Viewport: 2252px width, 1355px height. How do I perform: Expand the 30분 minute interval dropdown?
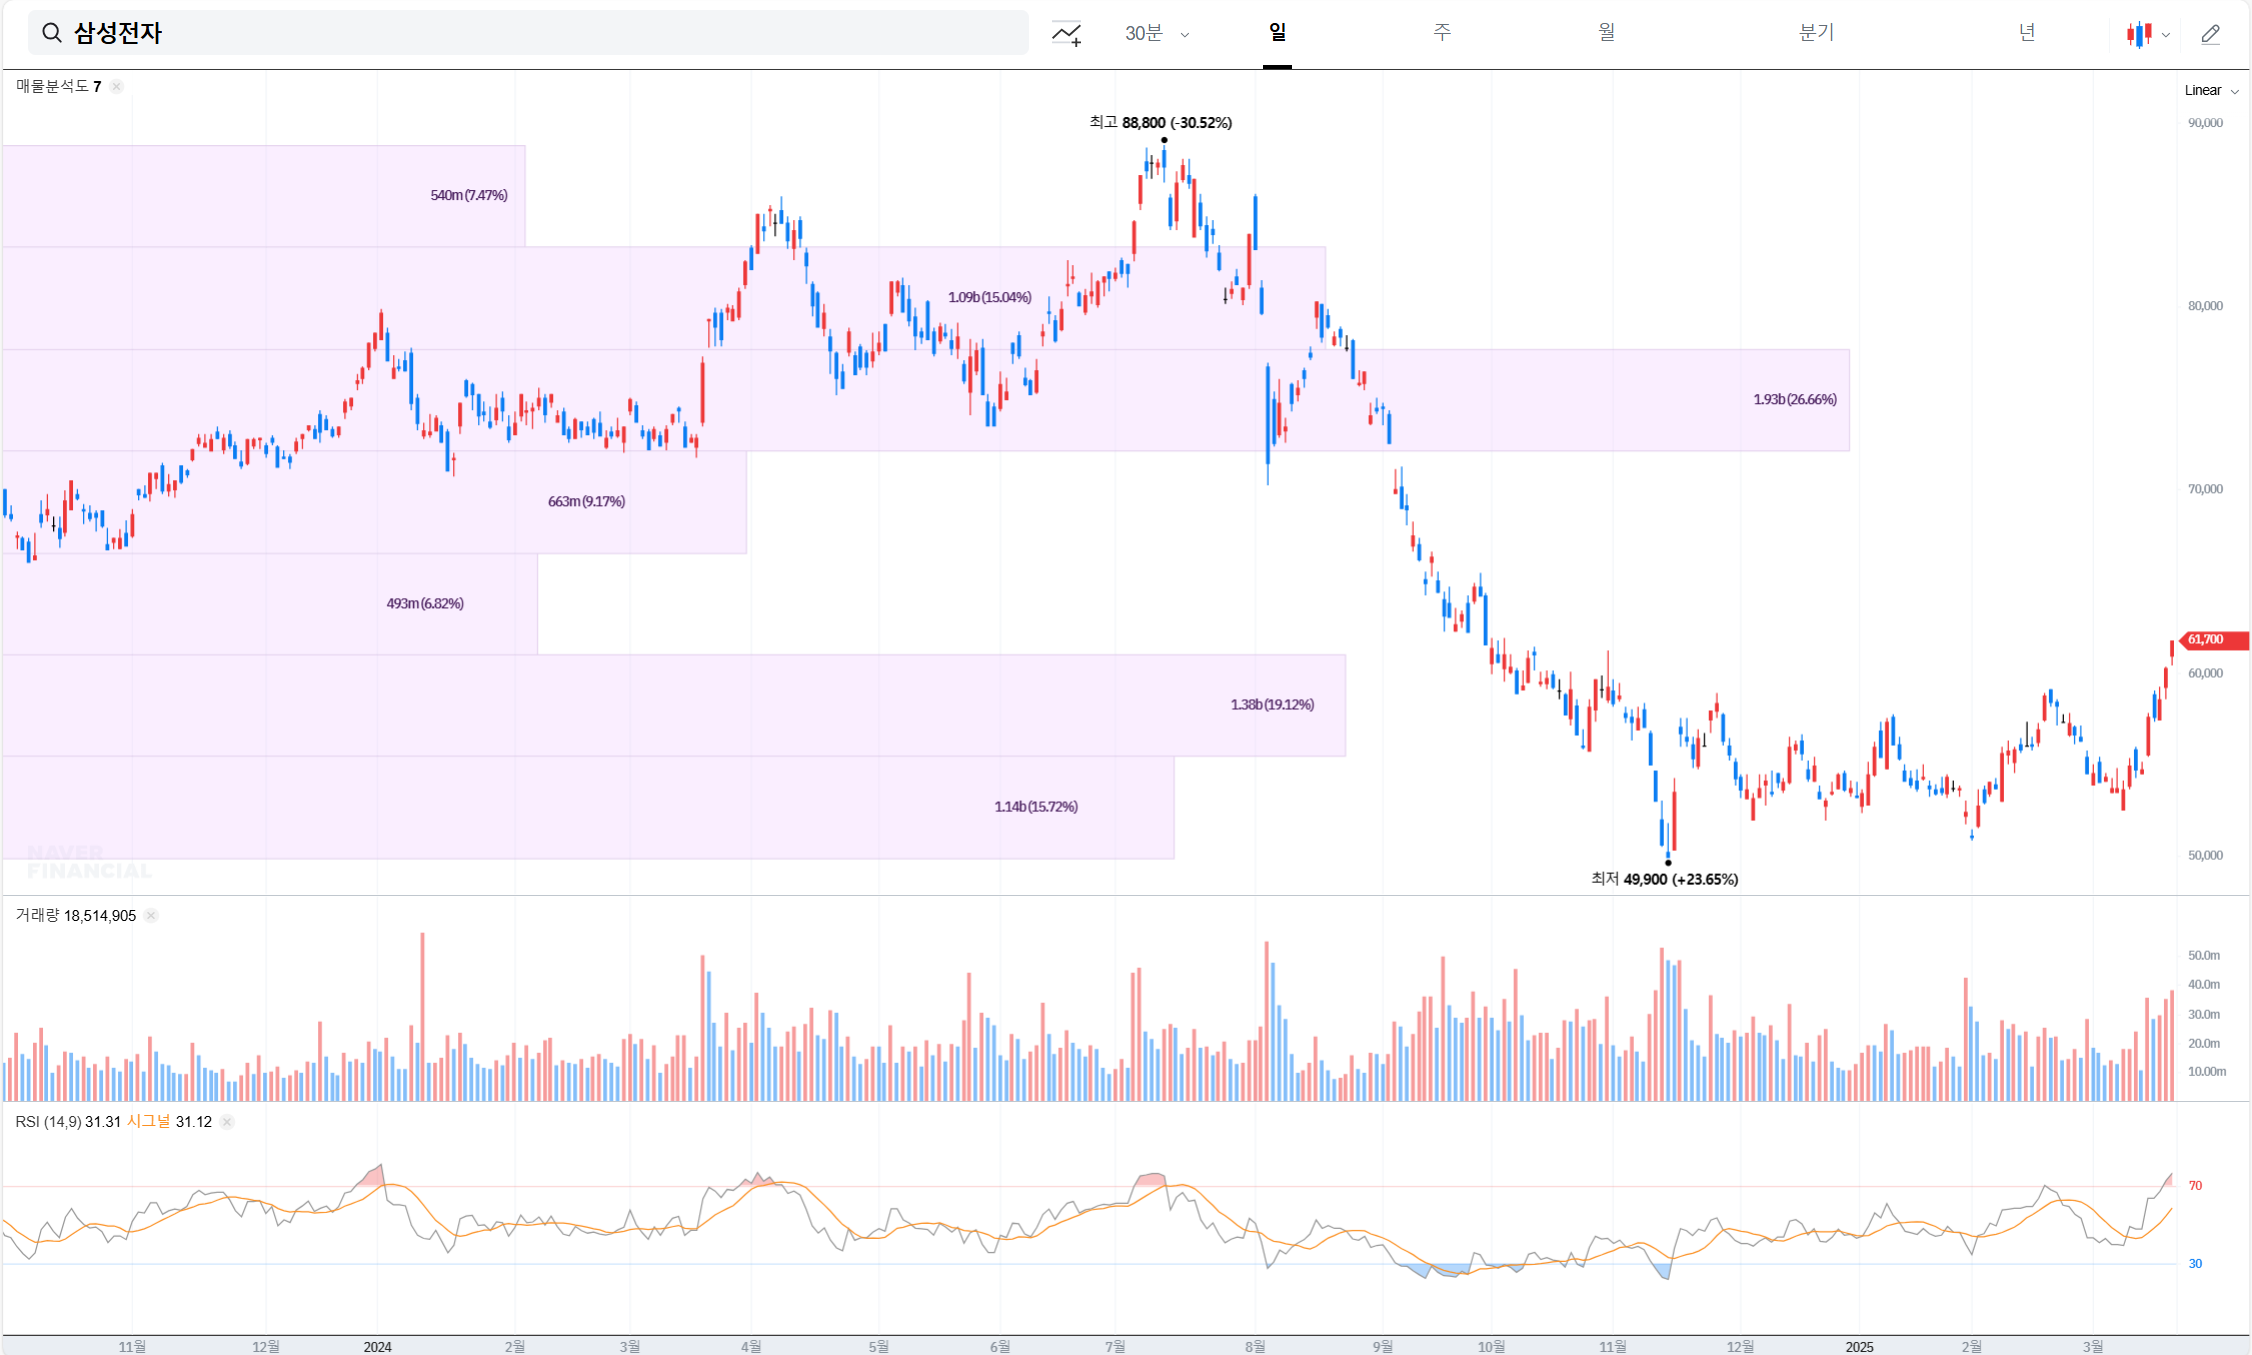tap(1156, 34)
